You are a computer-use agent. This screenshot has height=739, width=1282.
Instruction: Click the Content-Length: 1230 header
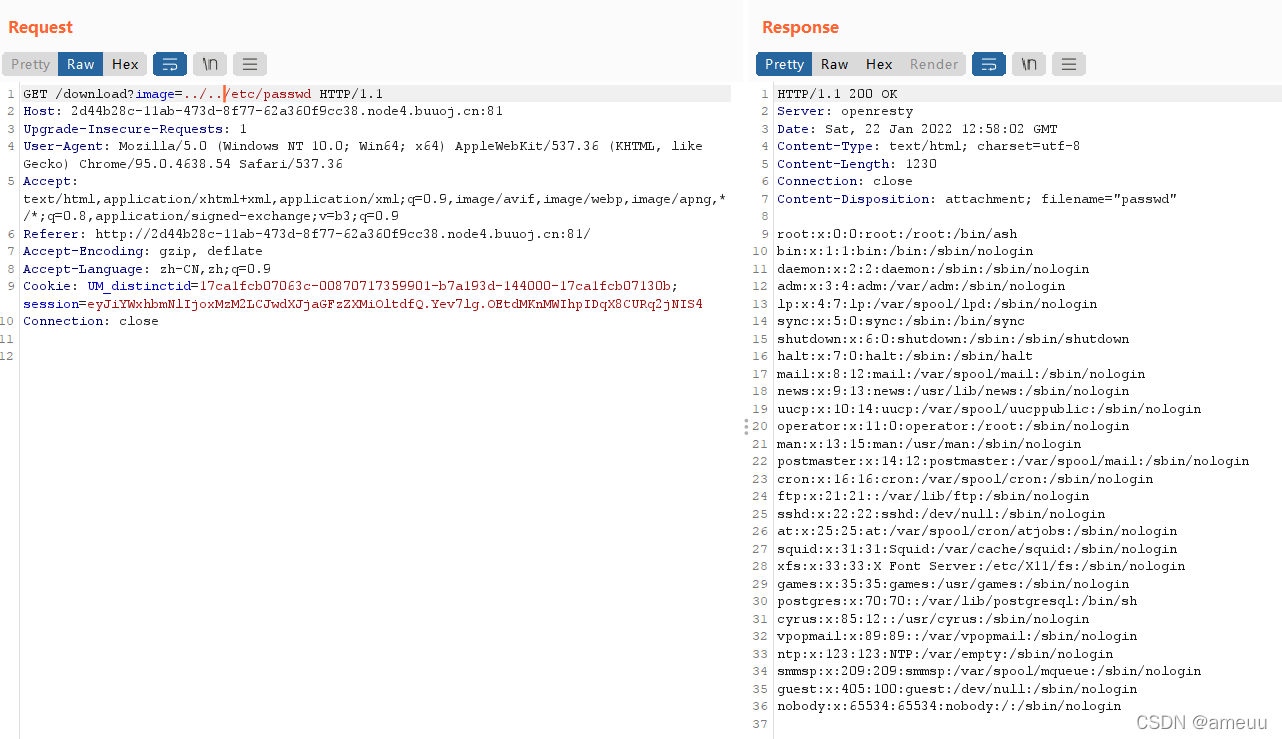857,164
